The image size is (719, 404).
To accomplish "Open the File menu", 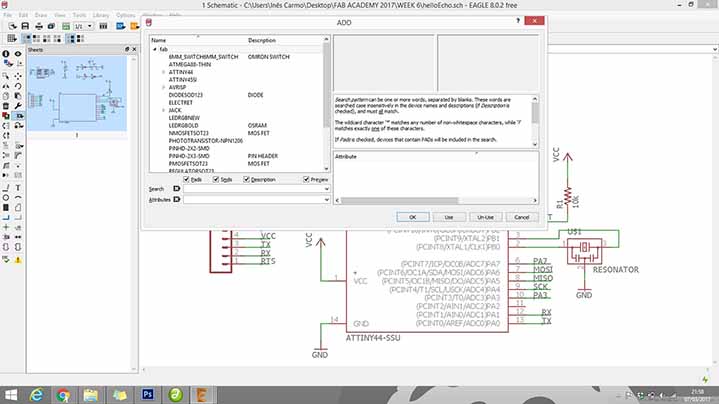I will click(x=8, y=15).
